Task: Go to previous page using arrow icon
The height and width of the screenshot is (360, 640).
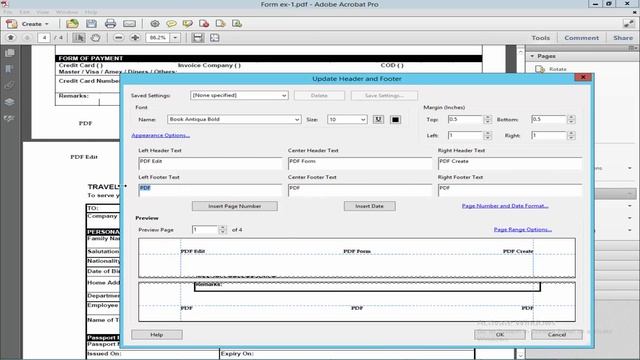Action: click(11, 38)
